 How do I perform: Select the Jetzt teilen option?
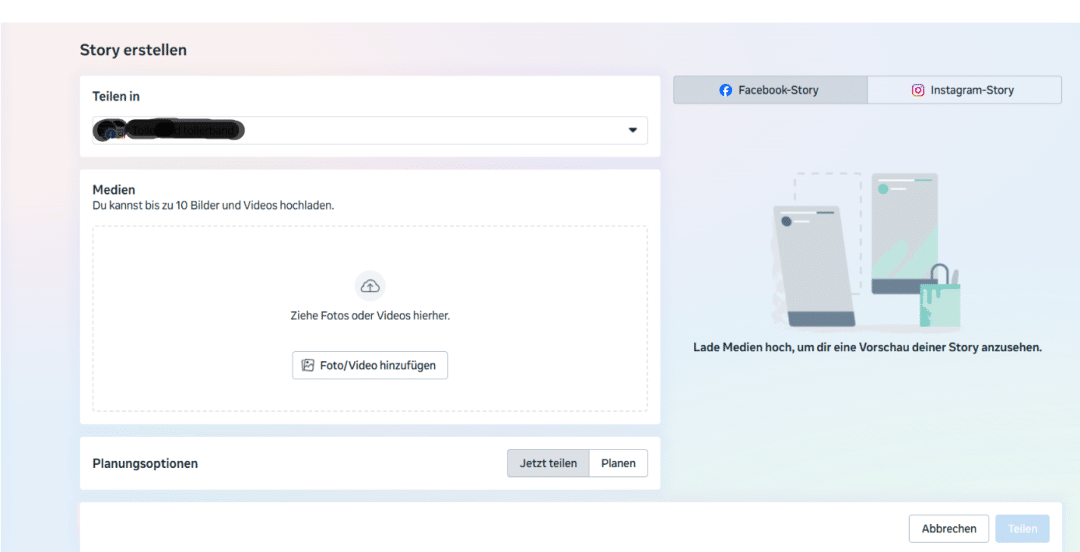click(548, 463)
